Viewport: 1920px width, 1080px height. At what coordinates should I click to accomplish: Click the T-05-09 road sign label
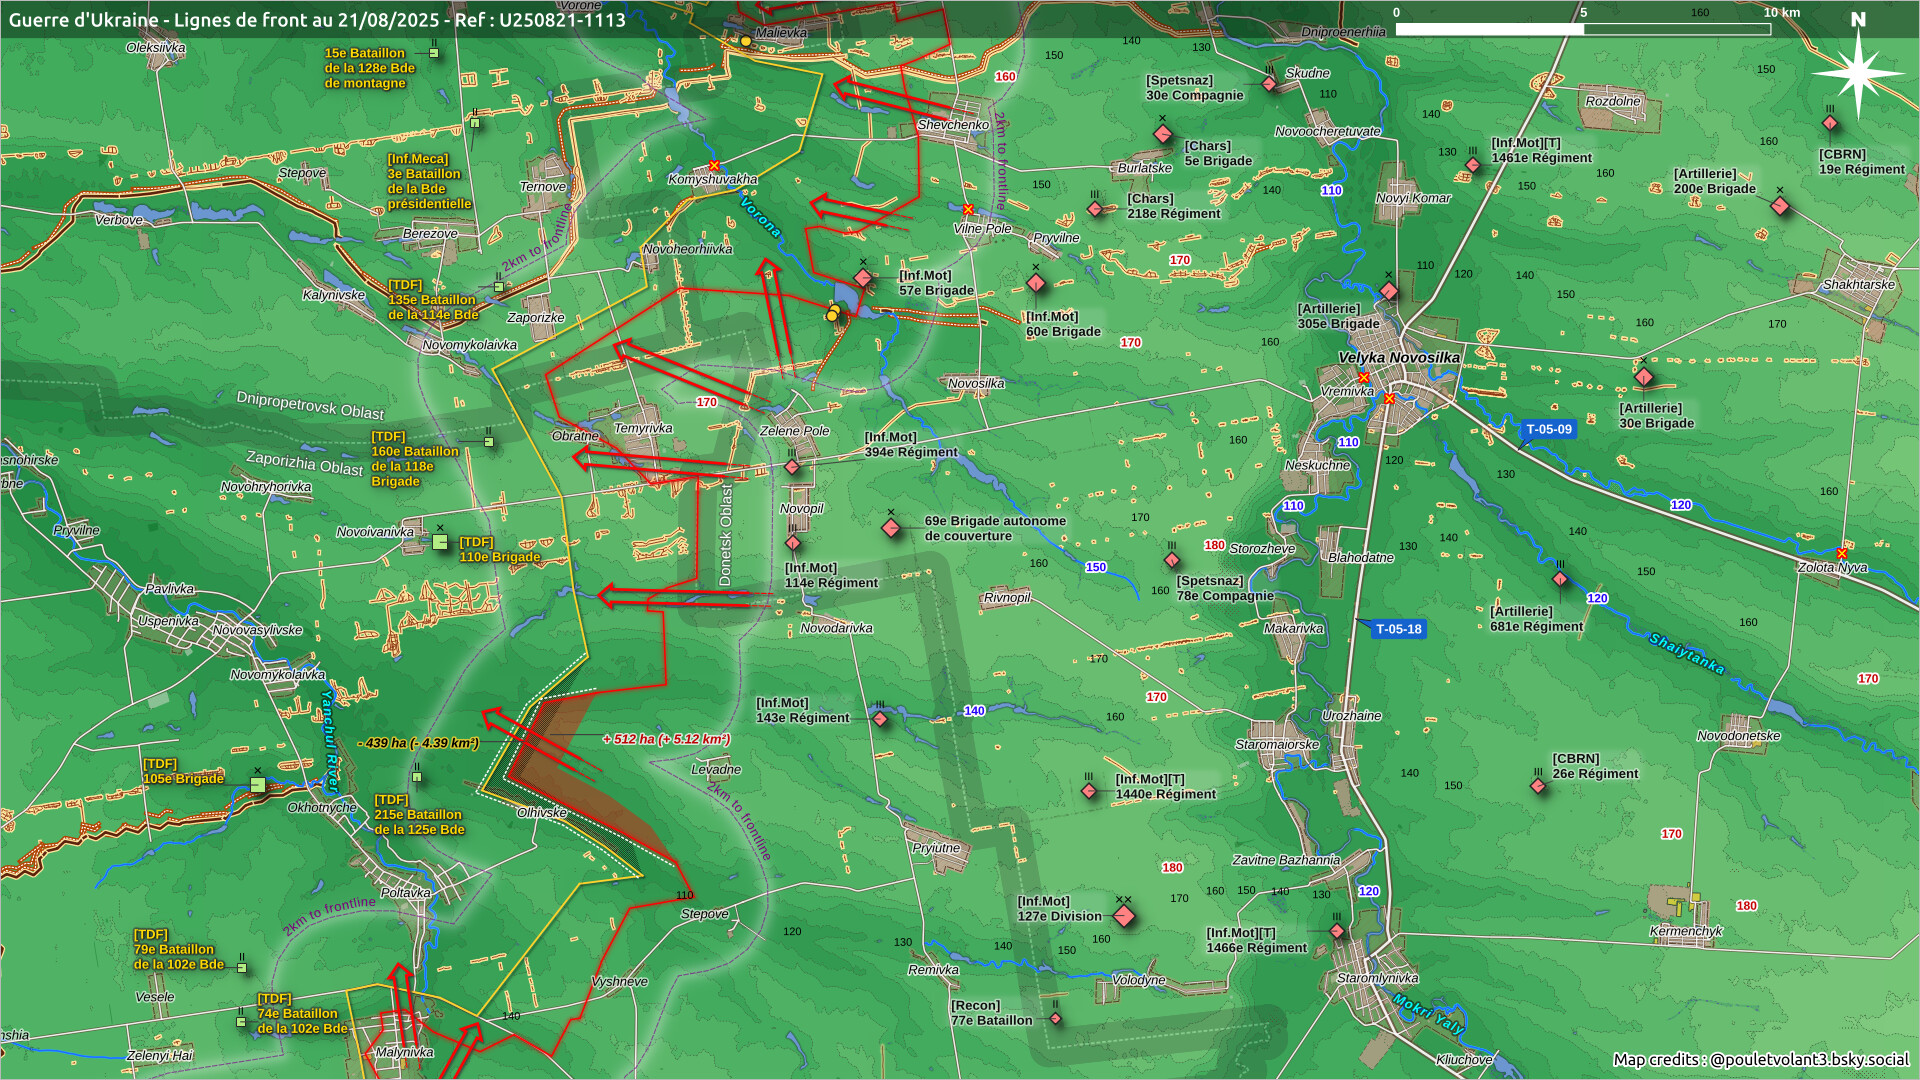pyautogui.click(x=1548, y=429)
